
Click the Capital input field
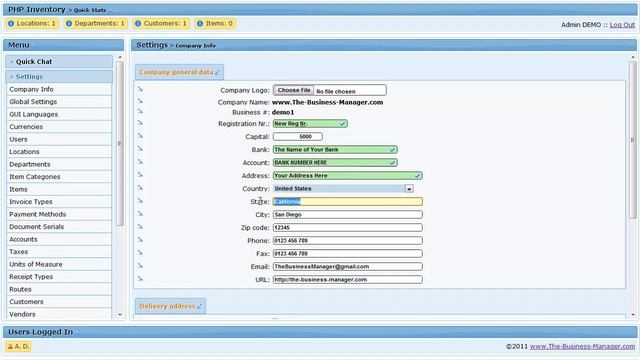click(x=298, y=137)
